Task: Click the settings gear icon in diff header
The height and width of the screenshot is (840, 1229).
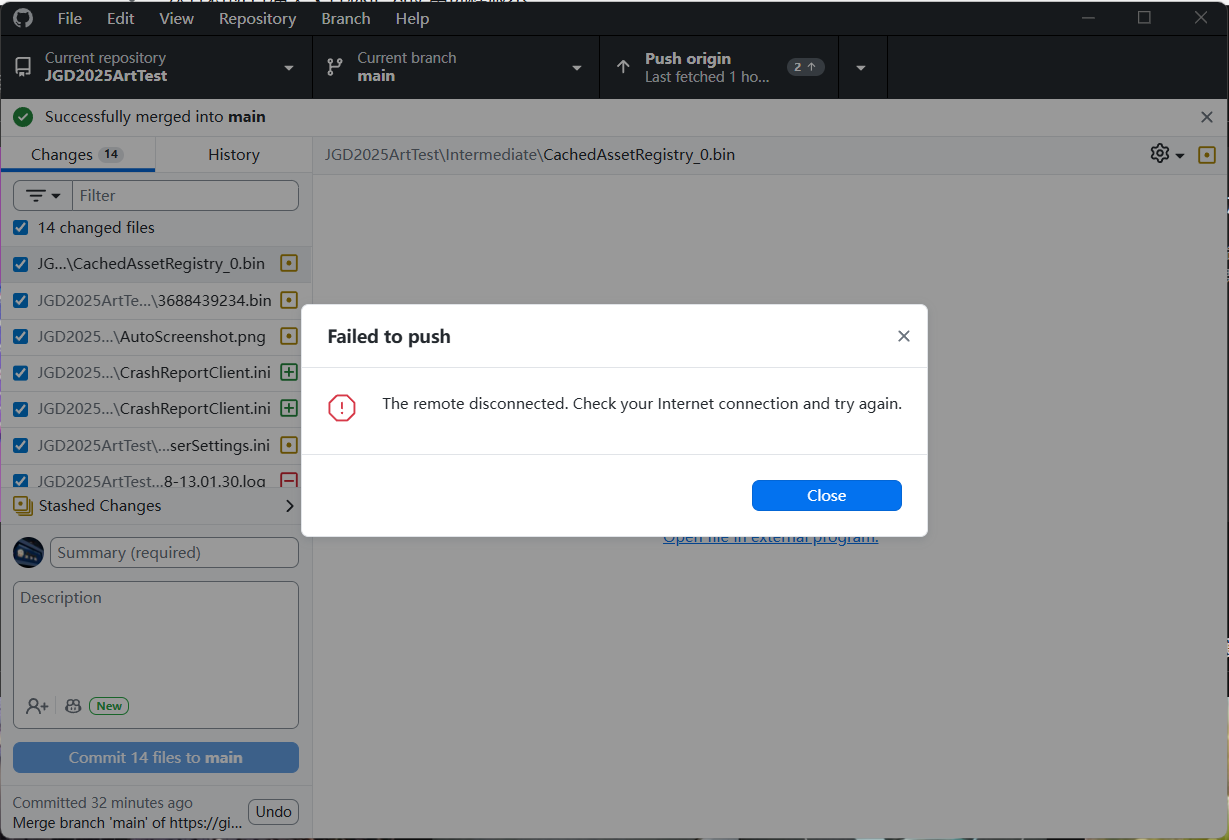Action: click(1160, 154)
